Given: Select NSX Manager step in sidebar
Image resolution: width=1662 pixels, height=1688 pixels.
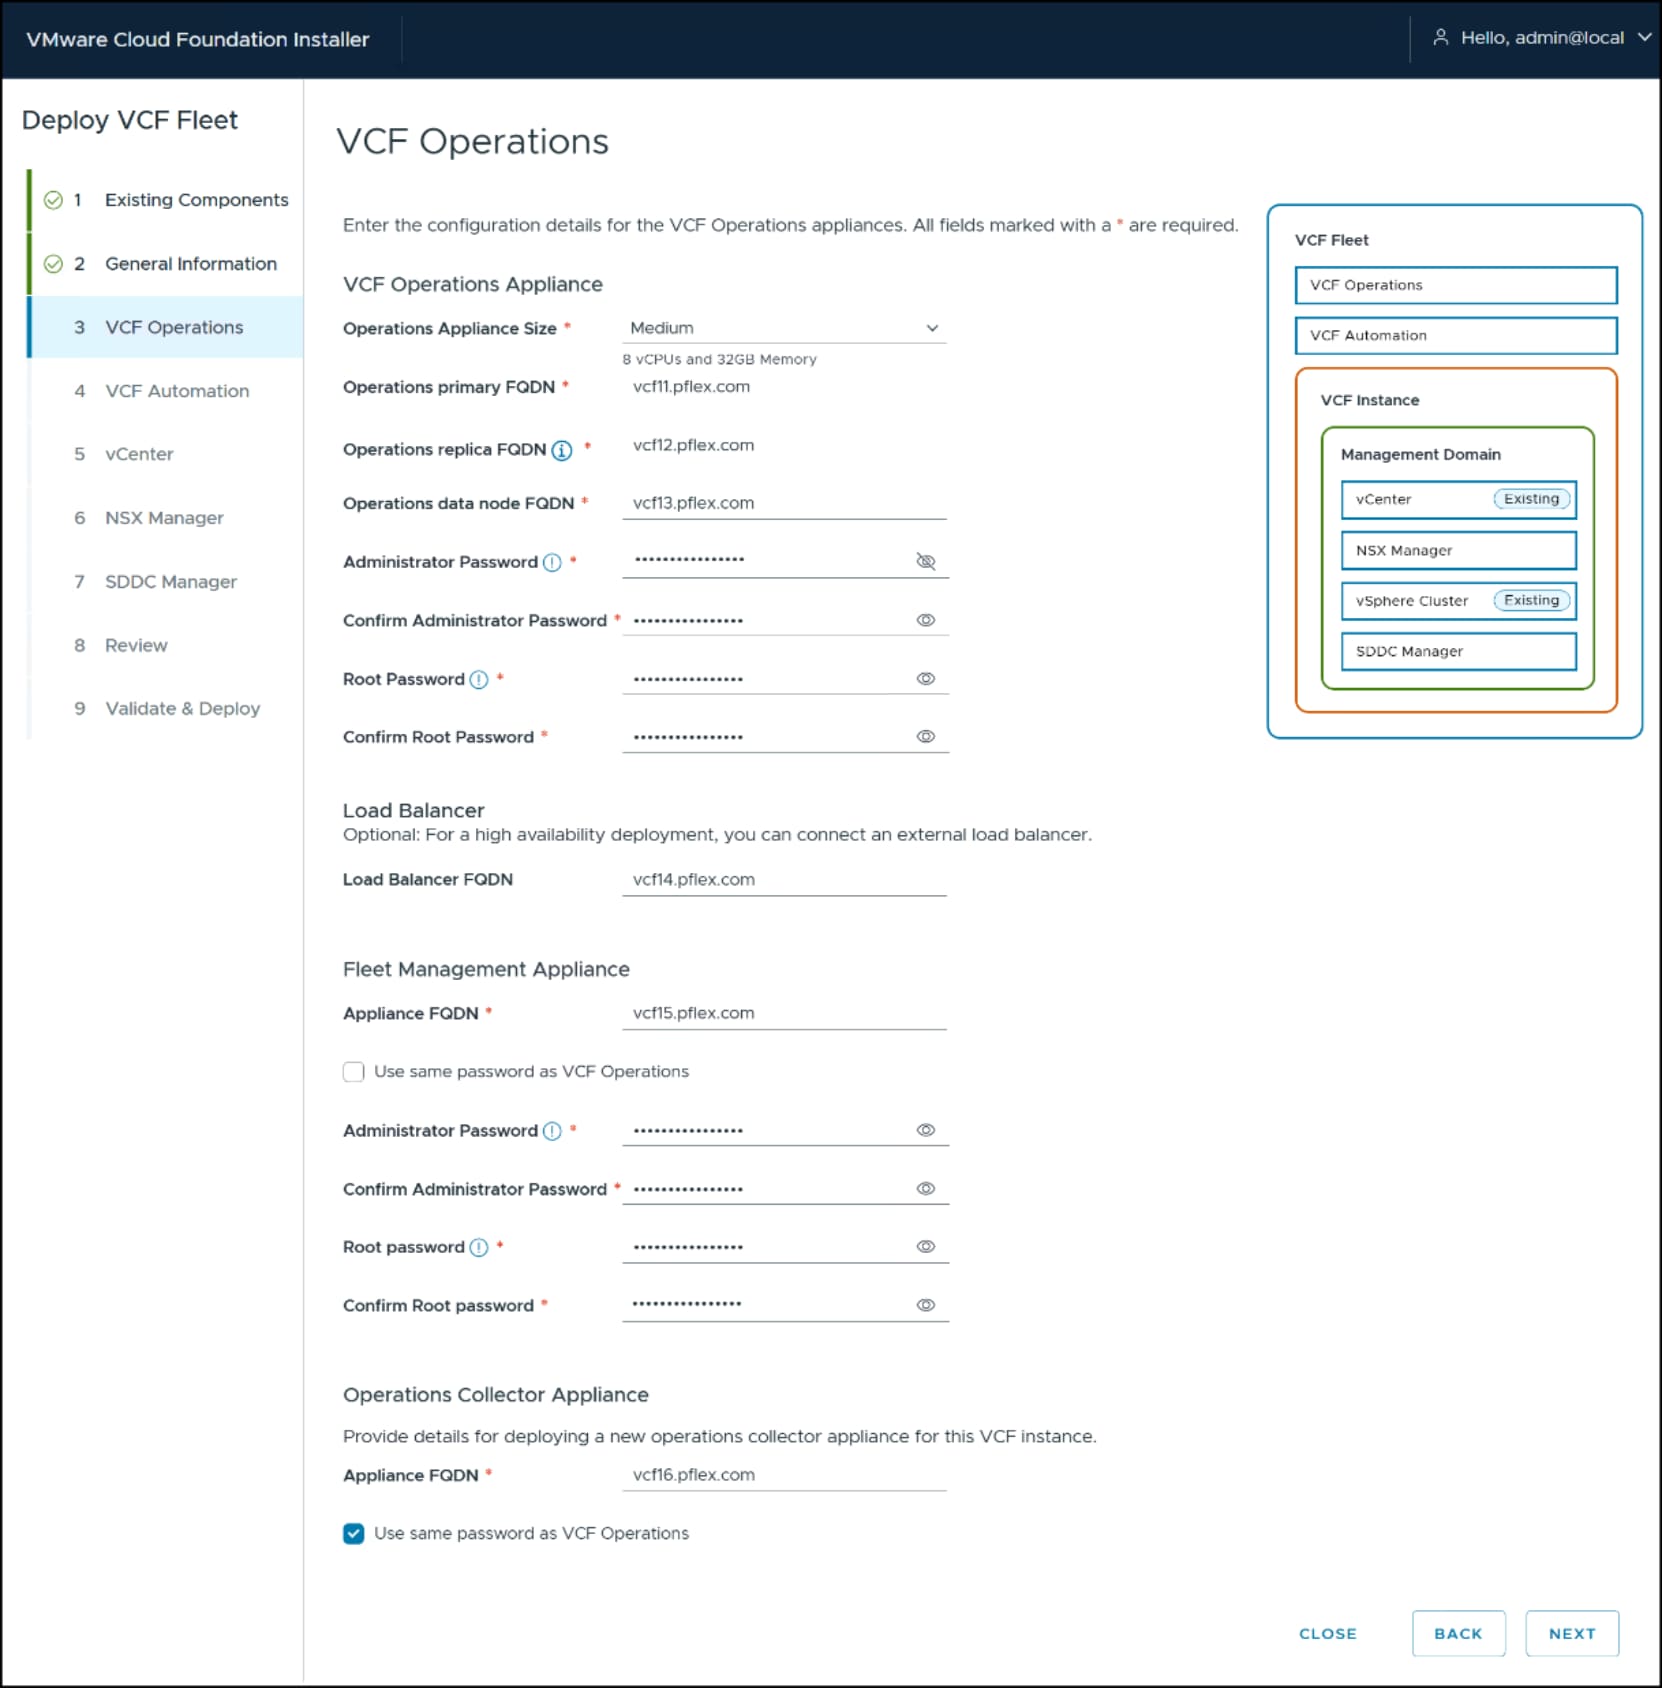Looking at the screenshot, I should pyautogui.click(x=166, y=518).
